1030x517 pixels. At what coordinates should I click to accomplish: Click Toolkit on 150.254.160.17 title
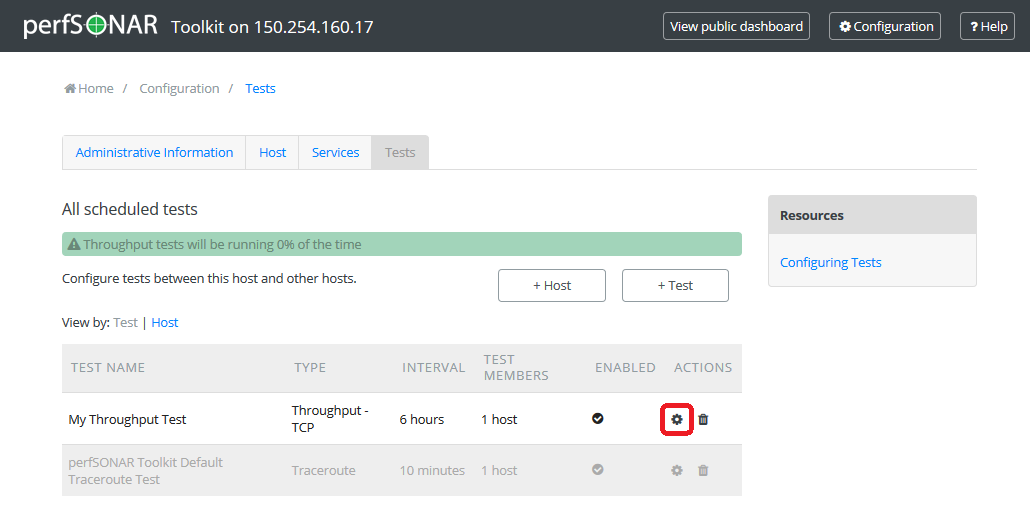[272, 27]
